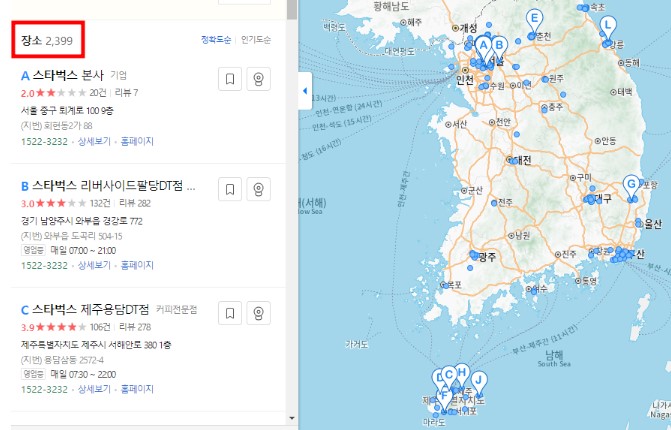Click the star rating 3.0 of 리버사이드팔당DT점

(x=53, y=203)
